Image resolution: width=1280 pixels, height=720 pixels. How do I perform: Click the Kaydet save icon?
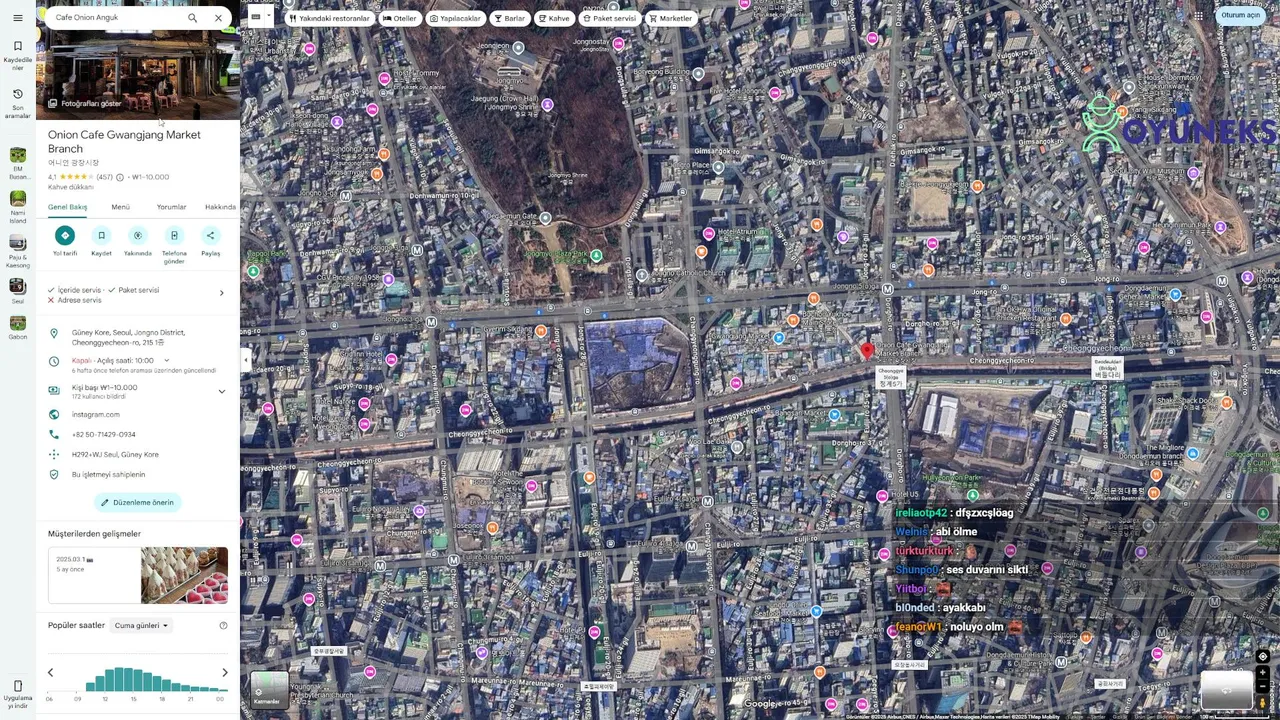tap(101, 235)
